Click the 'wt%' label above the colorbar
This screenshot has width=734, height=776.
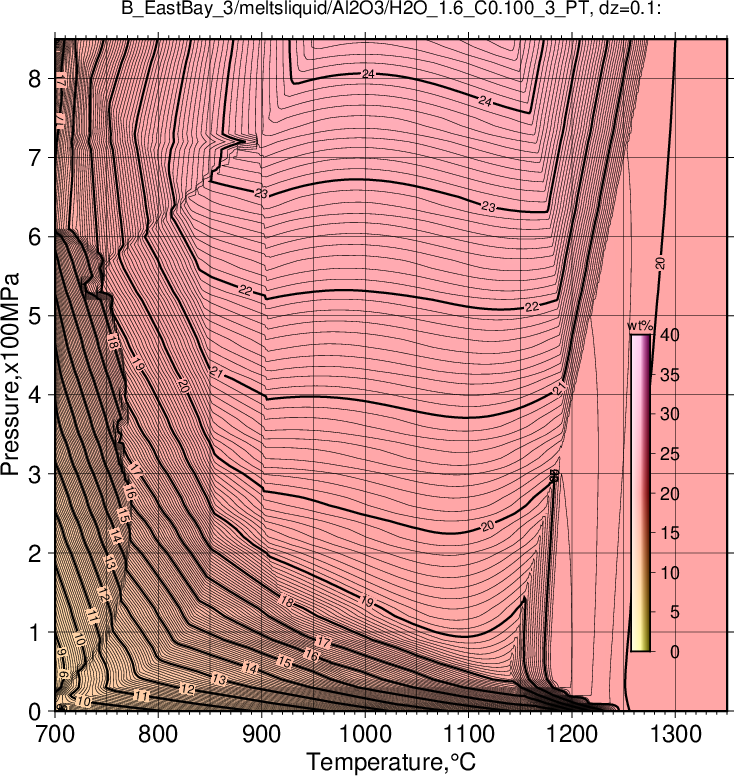[x=640, y=327]
